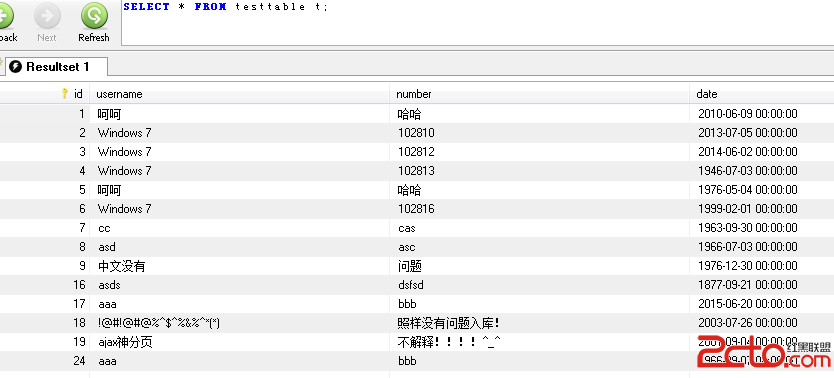Select the username cell 中文没有
The height and width of the screenshot is (378, 834).
coord(239,266)
